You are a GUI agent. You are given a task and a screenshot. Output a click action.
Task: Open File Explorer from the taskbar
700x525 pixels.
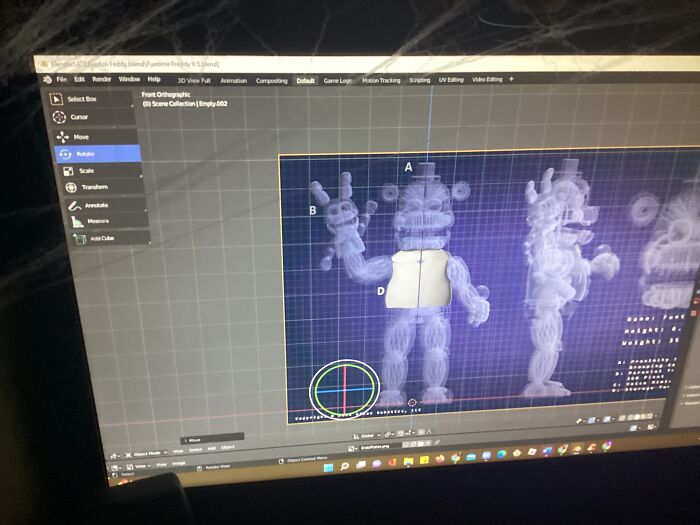(x=408, y=461)
